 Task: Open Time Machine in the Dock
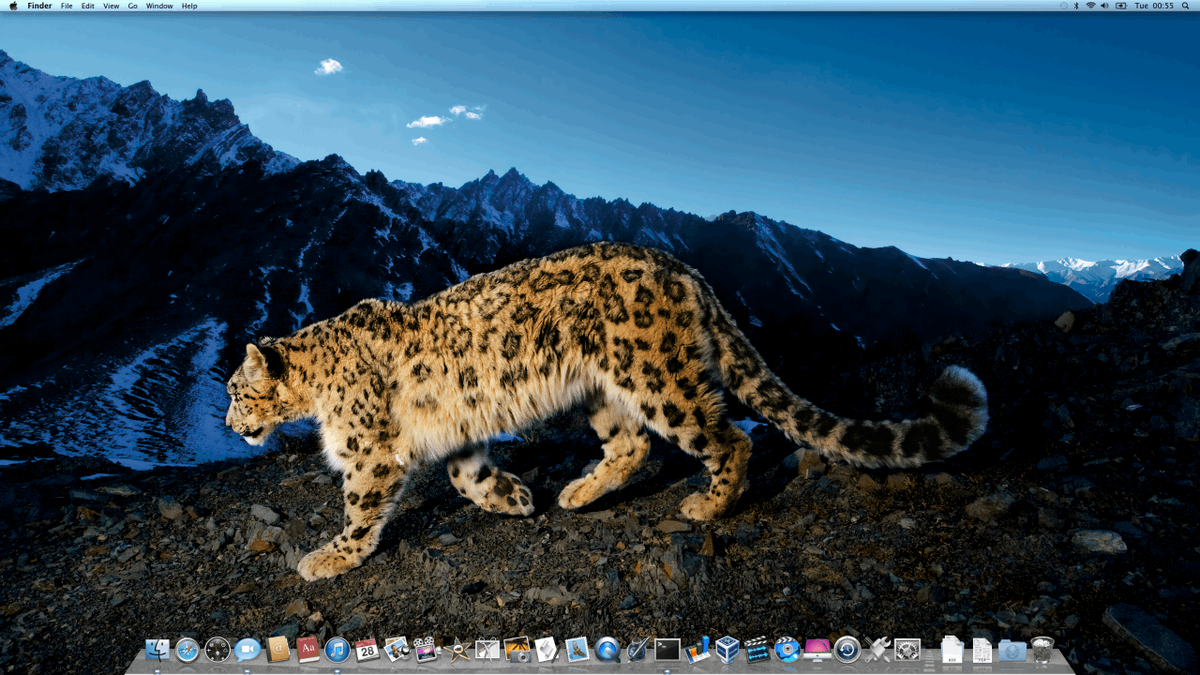coord(847,650)
